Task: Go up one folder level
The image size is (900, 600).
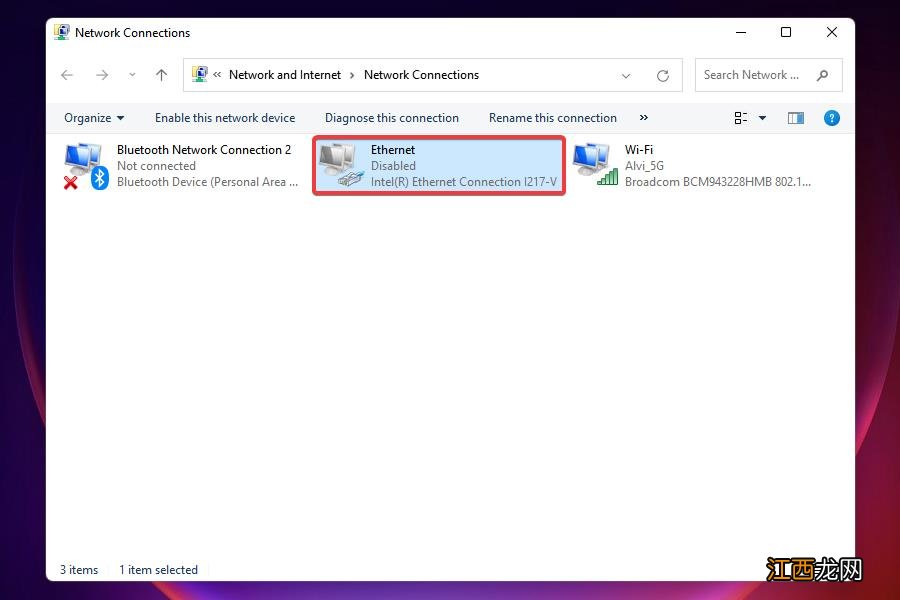Action: 161,75
